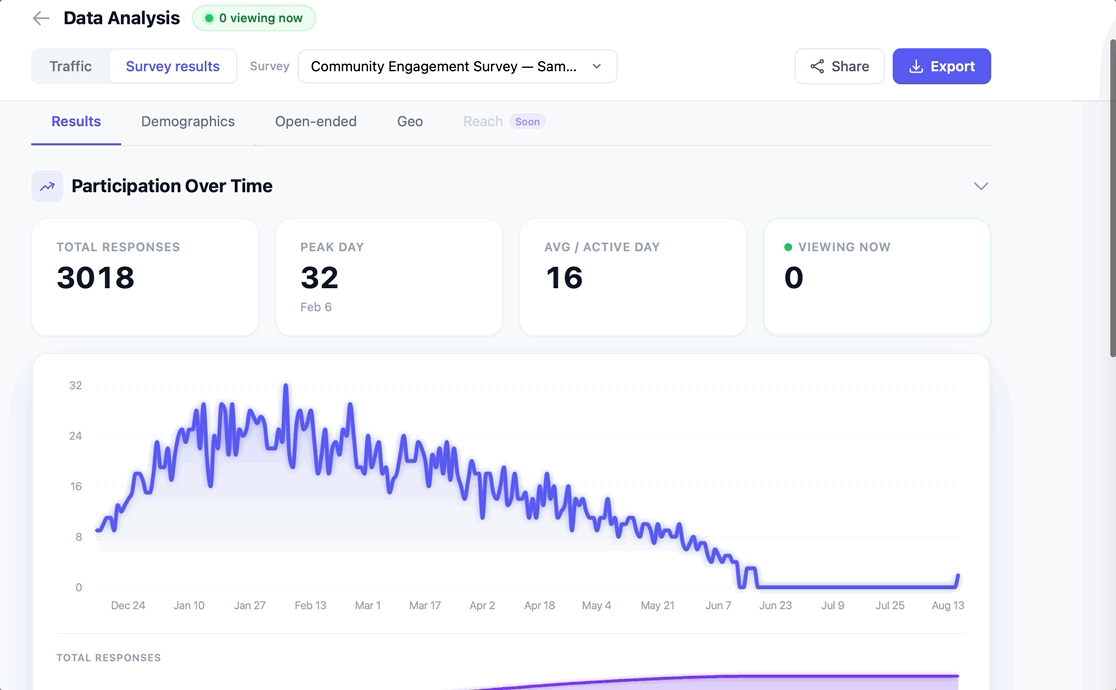Go to the Geo tab
Viewport: 1116px width, 690px height.
click(x=410, y=122)
